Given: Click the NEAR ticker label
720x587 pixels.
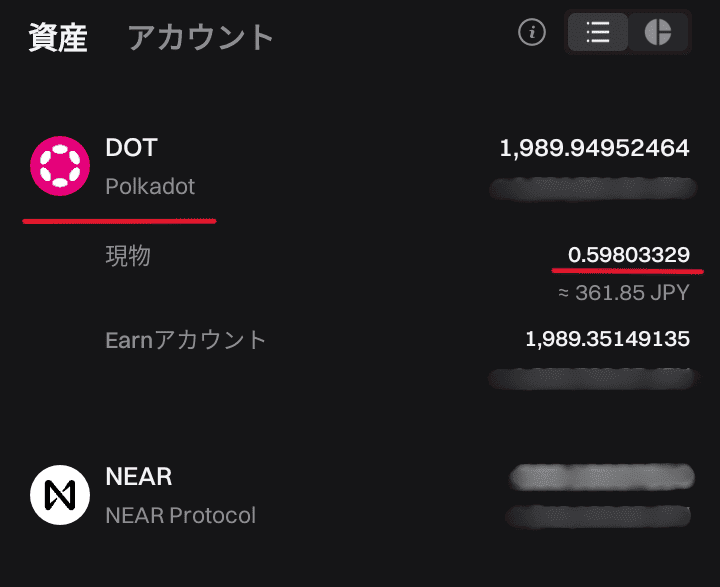Looking at the screenshot, I should pos(138,477).
